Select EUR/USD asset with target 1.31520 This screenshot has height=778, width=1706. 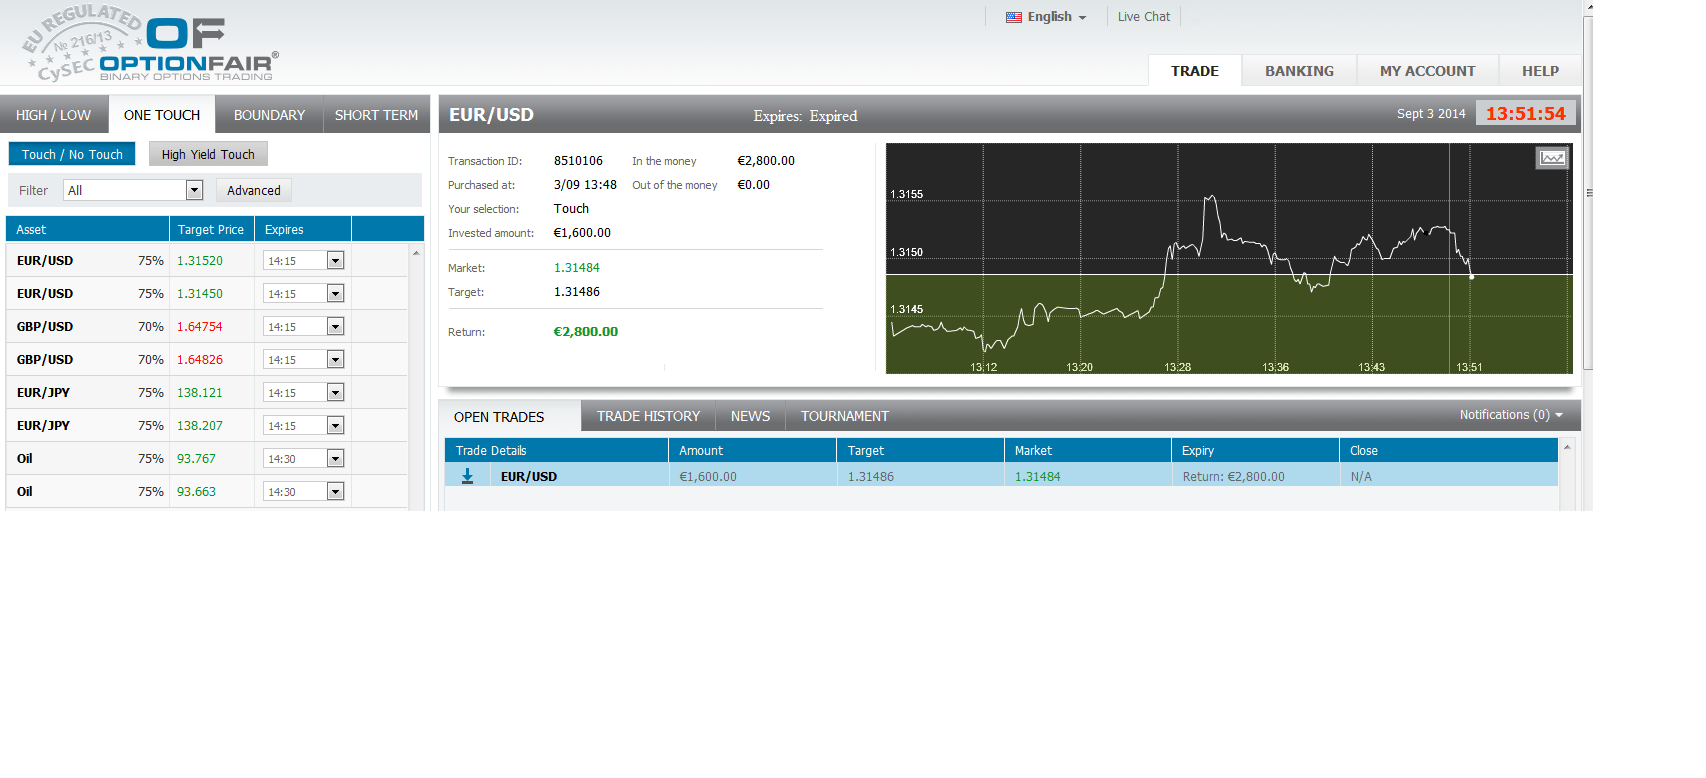pyautogui.click(x=45, y=261)
